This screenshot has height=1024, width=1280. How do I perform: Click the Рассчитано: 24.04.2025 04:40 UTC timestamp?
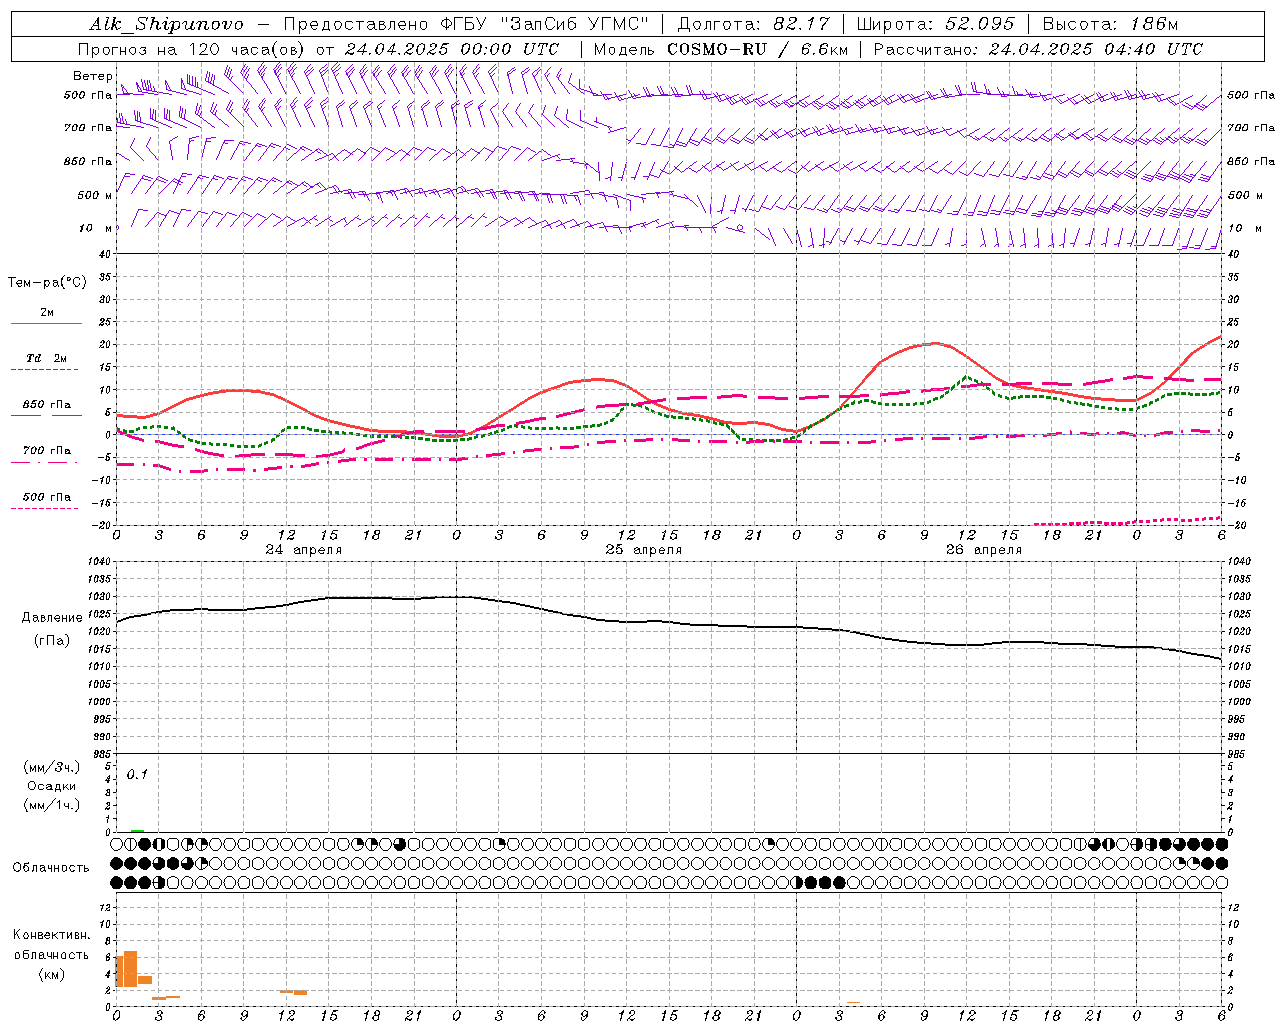pos(1038,49)
